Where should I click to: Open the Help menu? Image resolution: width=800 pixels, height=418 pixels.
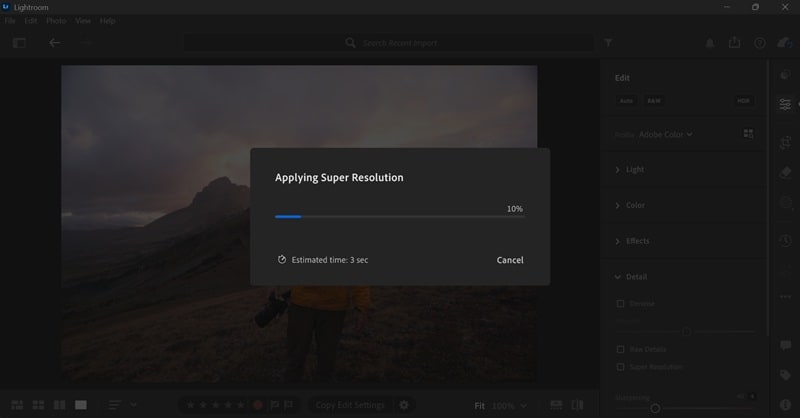107,21
